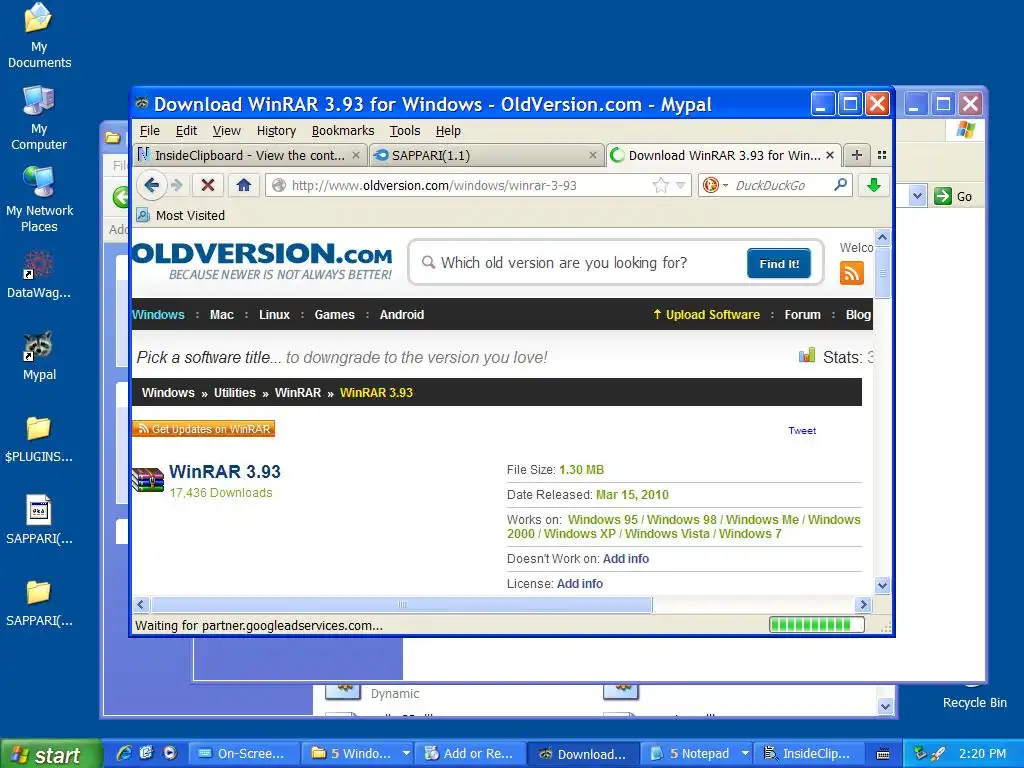This screenshot has height=768, width=1024.
Task: Open the My Documents desktop icon
Action: (39, 35)
